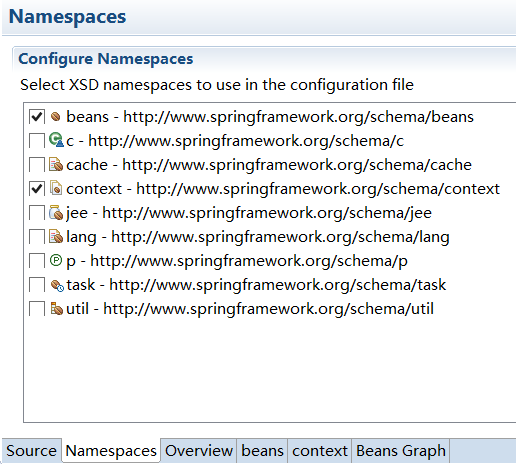This screenshot has height=464, width=516.
Task: Select the schema/p row text
Action: click(237, 261)
